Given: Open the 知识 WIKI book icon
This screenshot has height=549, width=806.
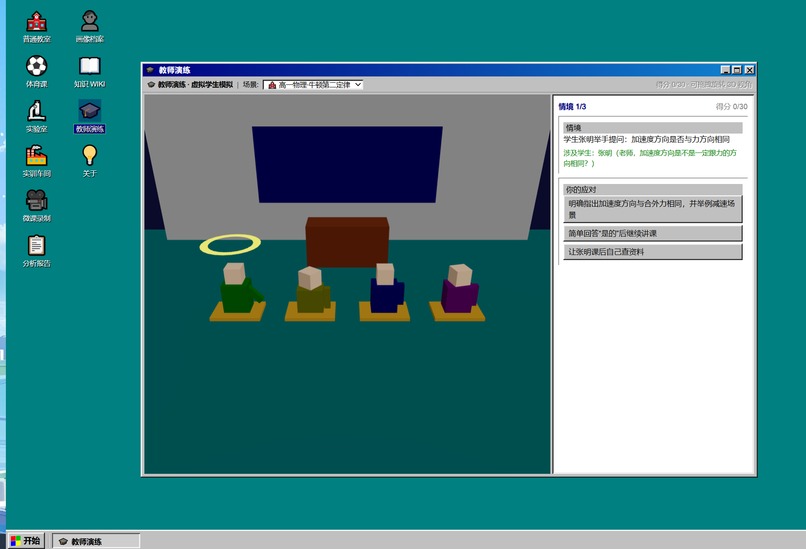Looking at the screenshot, I should 89,71.
